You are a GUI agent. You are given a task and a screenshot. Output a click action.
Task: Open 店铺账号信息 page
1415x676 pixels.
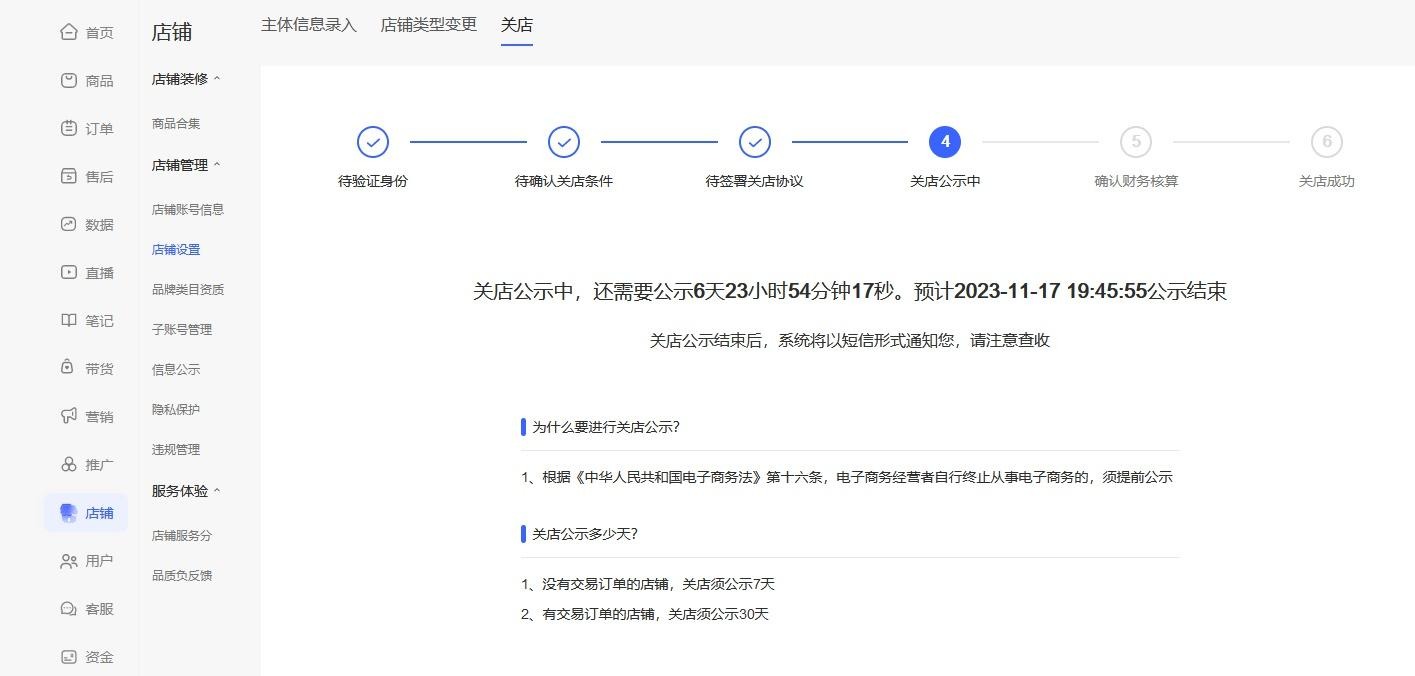pyautogui.click(x=188, y=210)
